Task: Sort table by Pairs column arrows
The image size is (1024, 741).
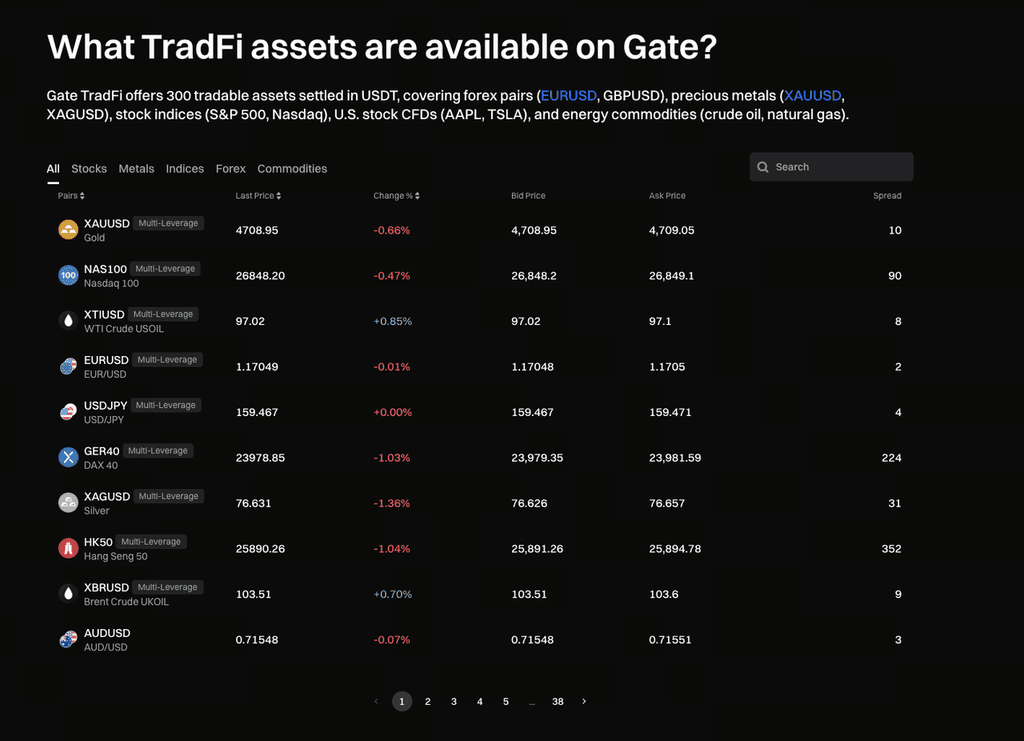Action: click(82, 196)
